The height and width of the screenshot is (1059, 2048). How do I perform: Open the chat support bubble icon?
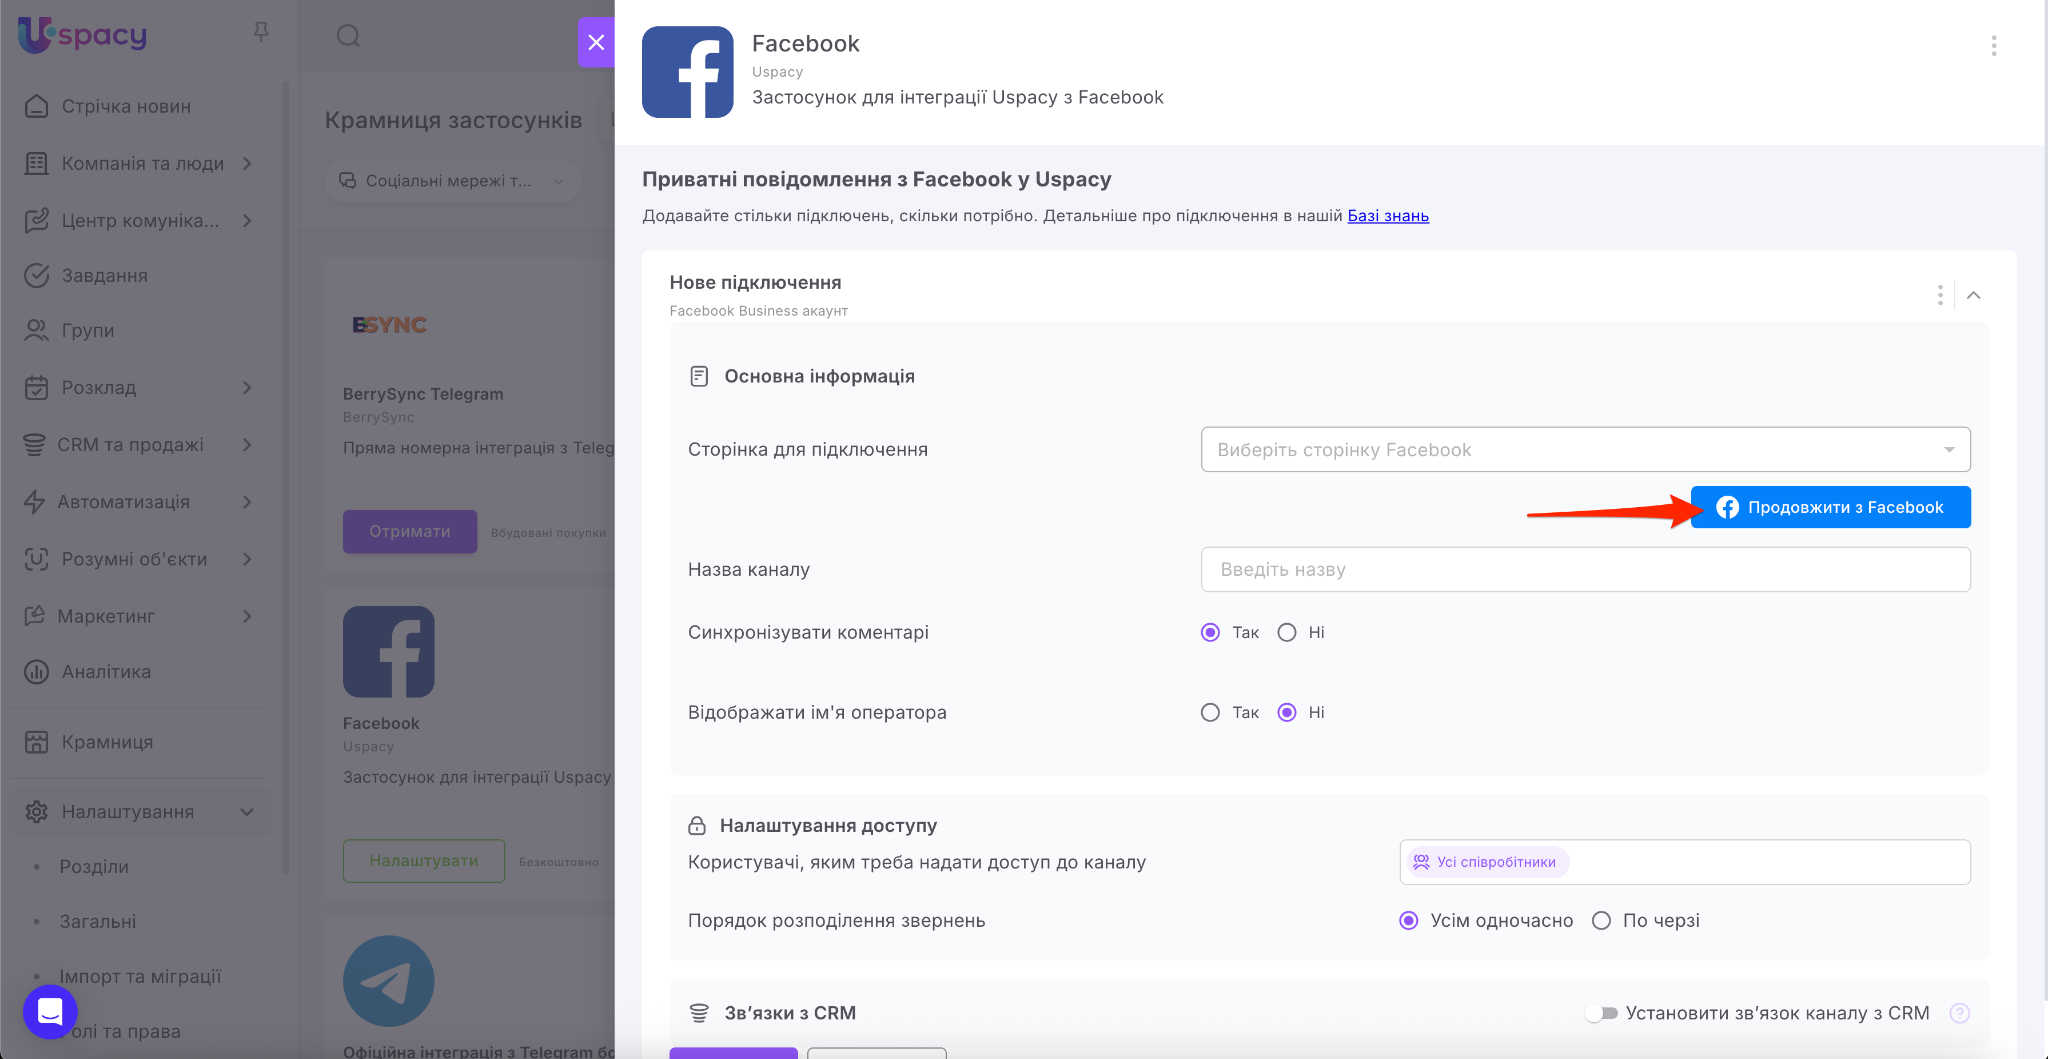(50, 1011)
